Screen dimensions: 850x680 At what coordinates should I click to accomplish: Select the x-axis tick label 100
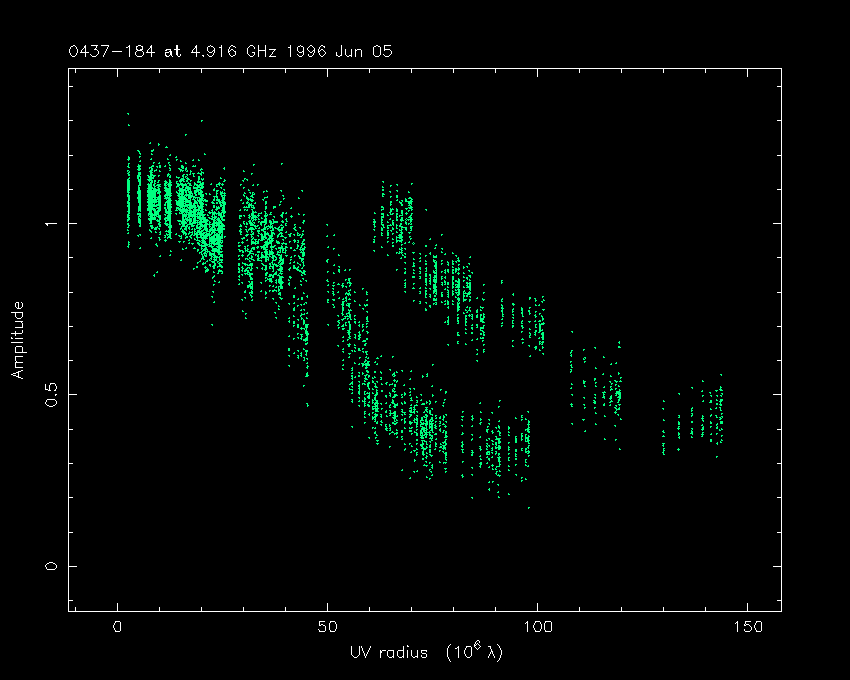click(537, 628)
